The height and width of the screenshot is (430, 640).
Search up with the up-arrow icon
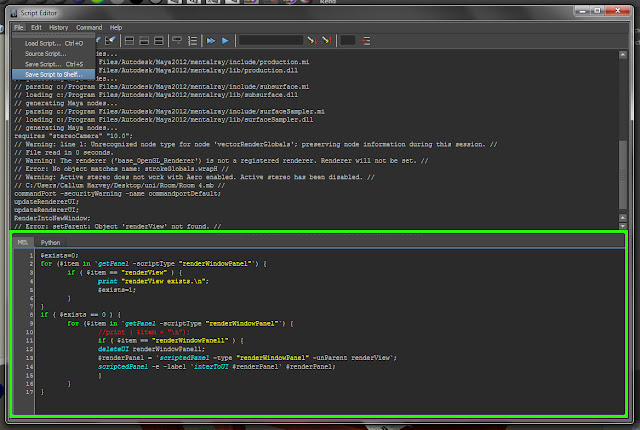(x=327, y=40)
